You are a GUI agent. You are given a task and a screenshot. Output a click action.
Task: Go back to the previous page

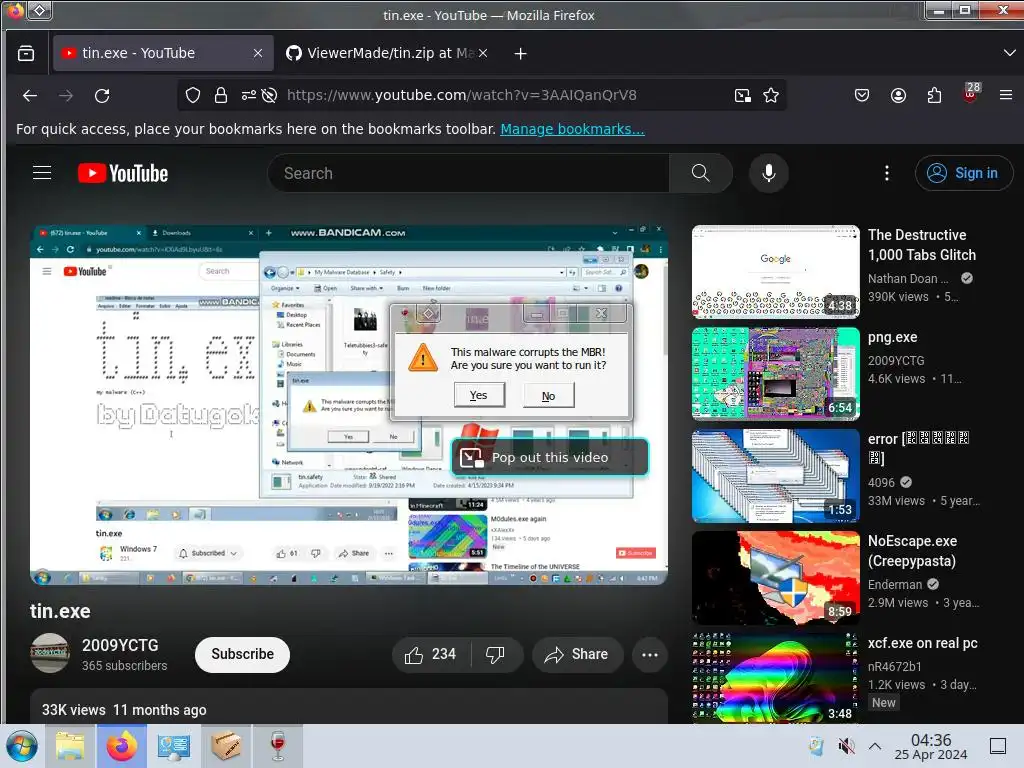click(30, 95)
